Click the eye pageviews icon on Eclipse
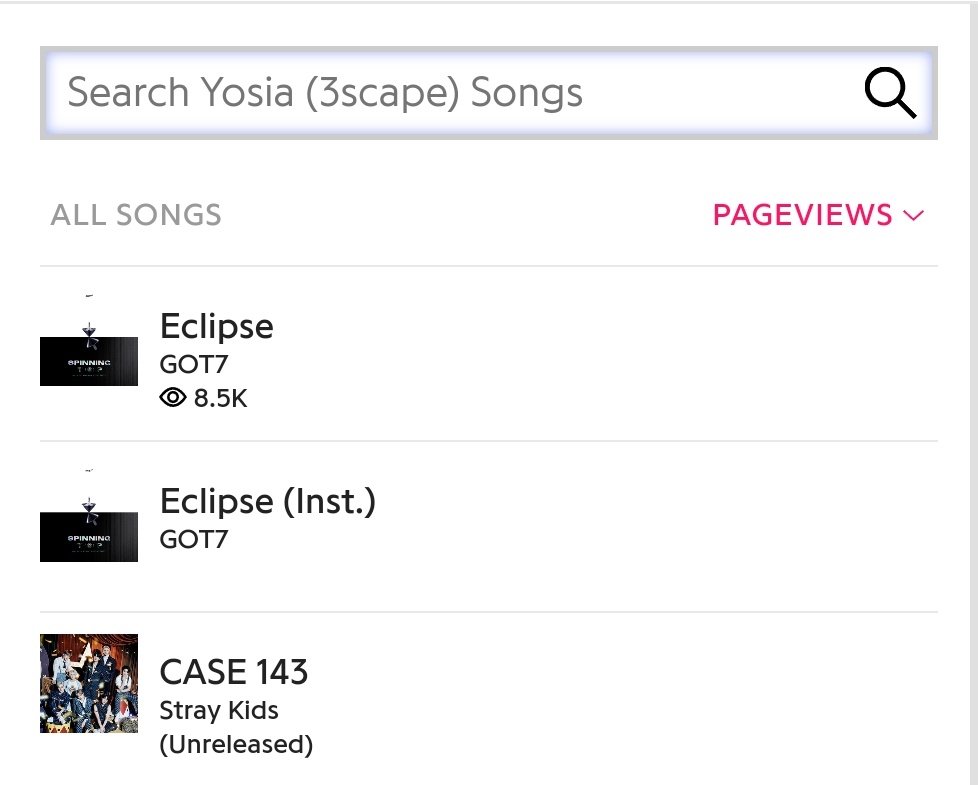Screen dimensions: 978x785 [x=173, y=398]
